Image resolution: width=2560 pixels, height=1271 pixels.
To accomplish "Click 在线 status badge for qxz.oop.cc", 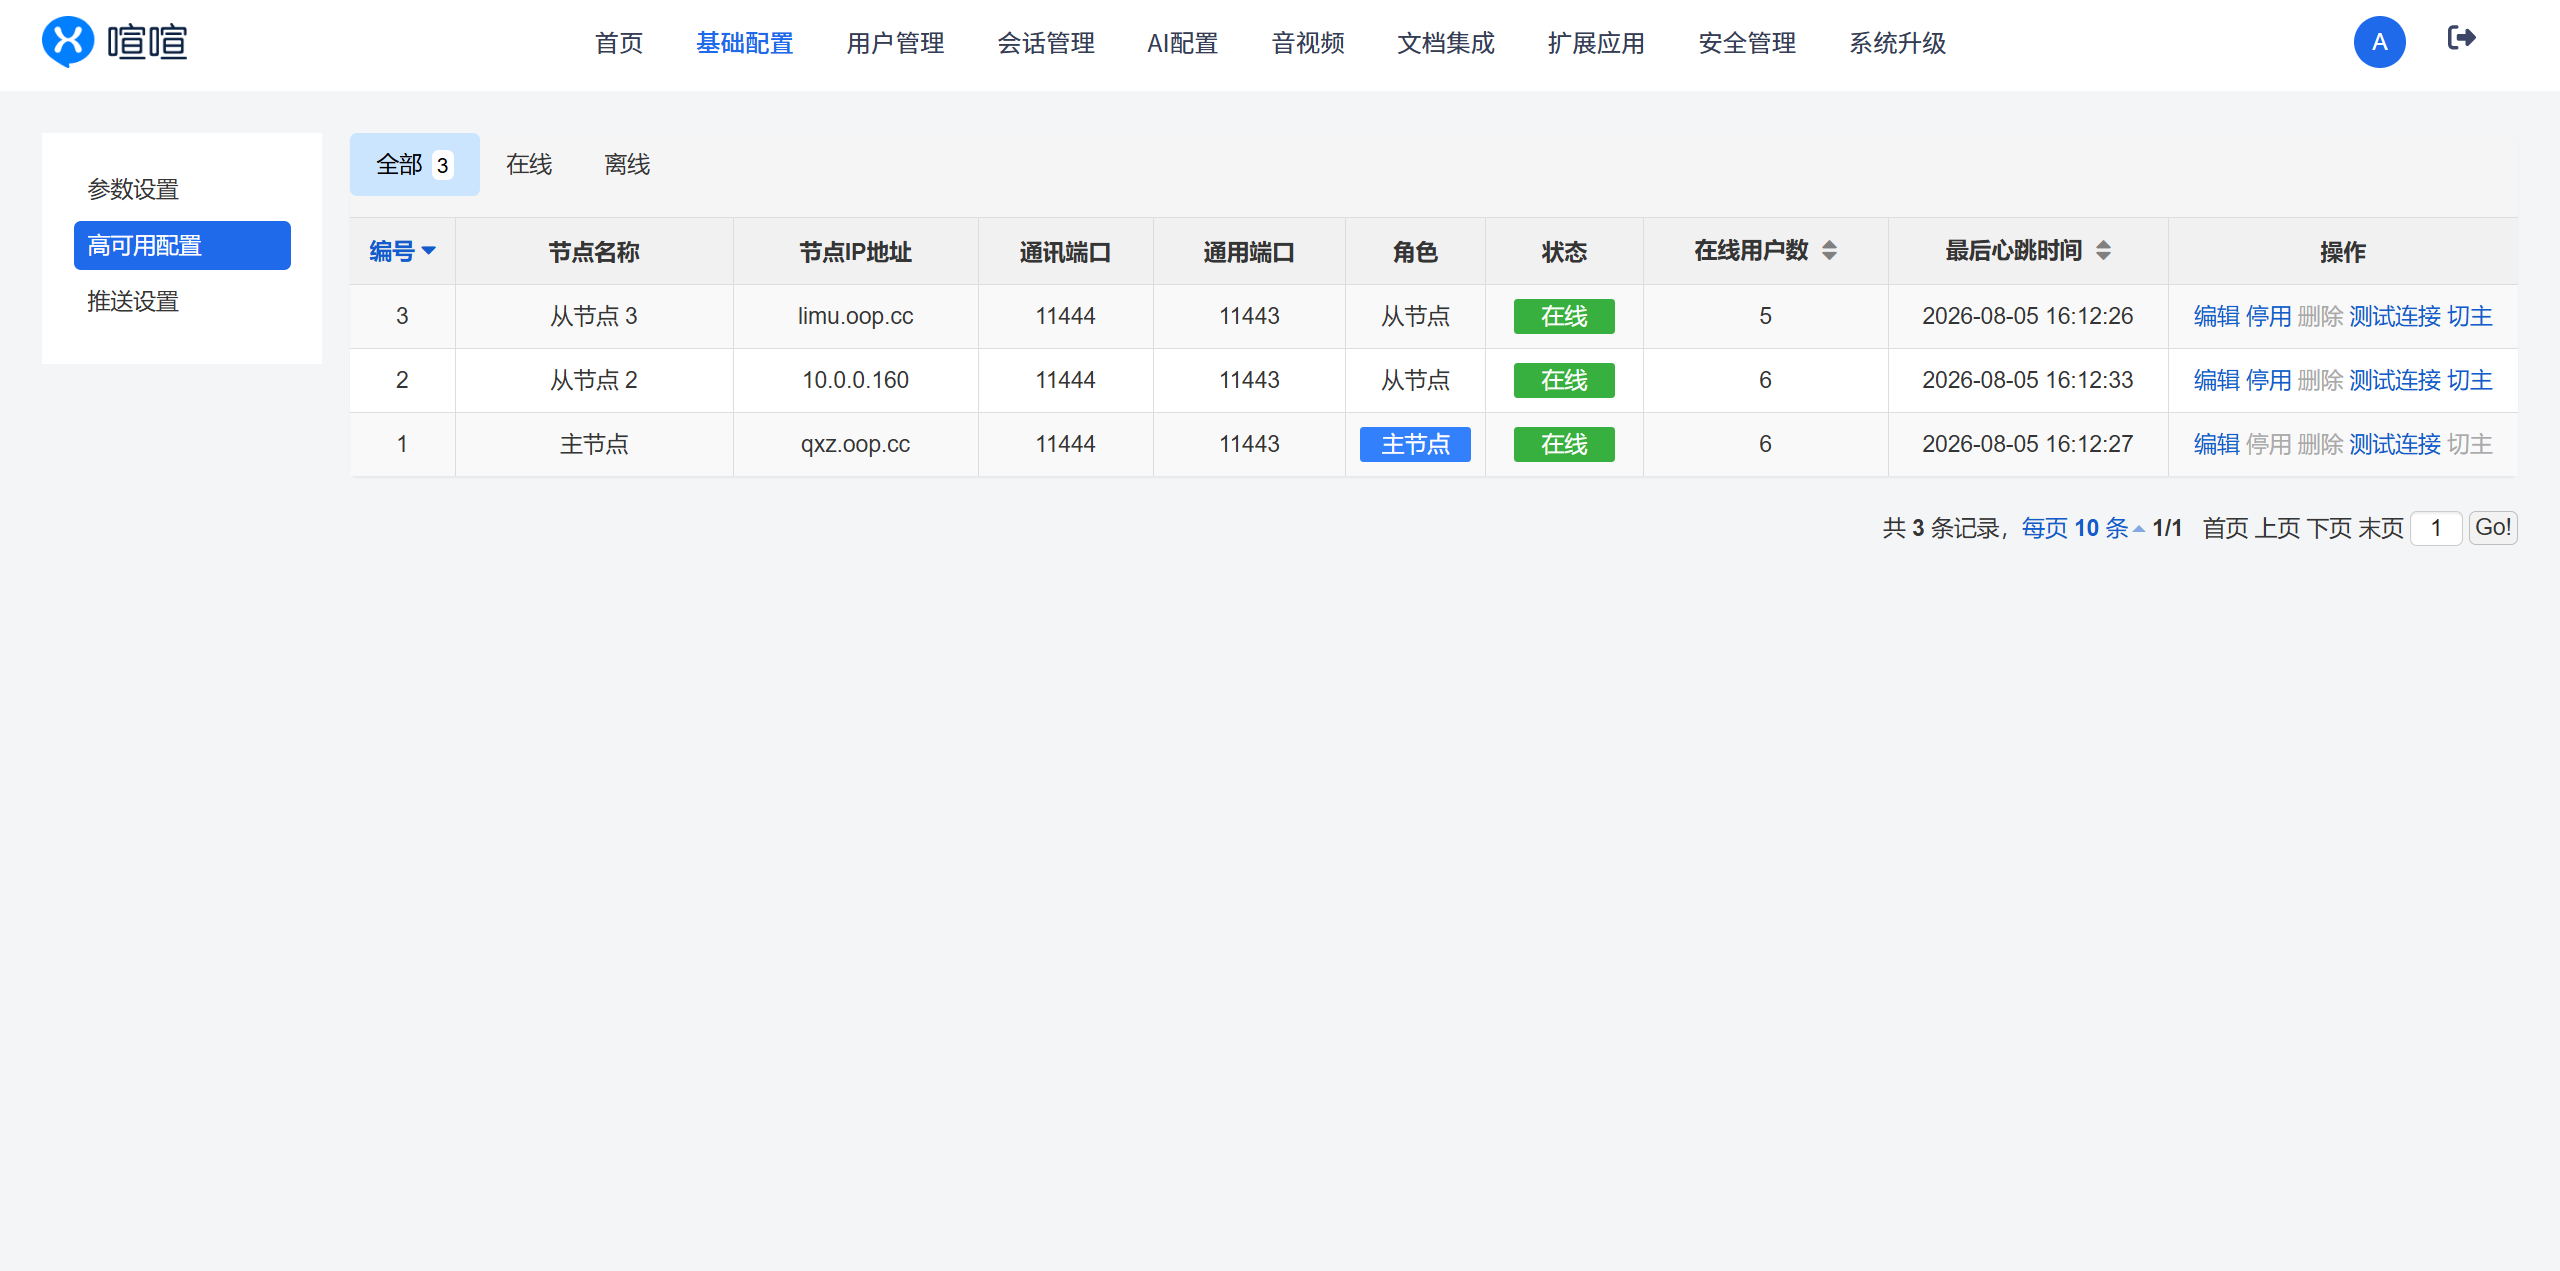I will 1564,444.
